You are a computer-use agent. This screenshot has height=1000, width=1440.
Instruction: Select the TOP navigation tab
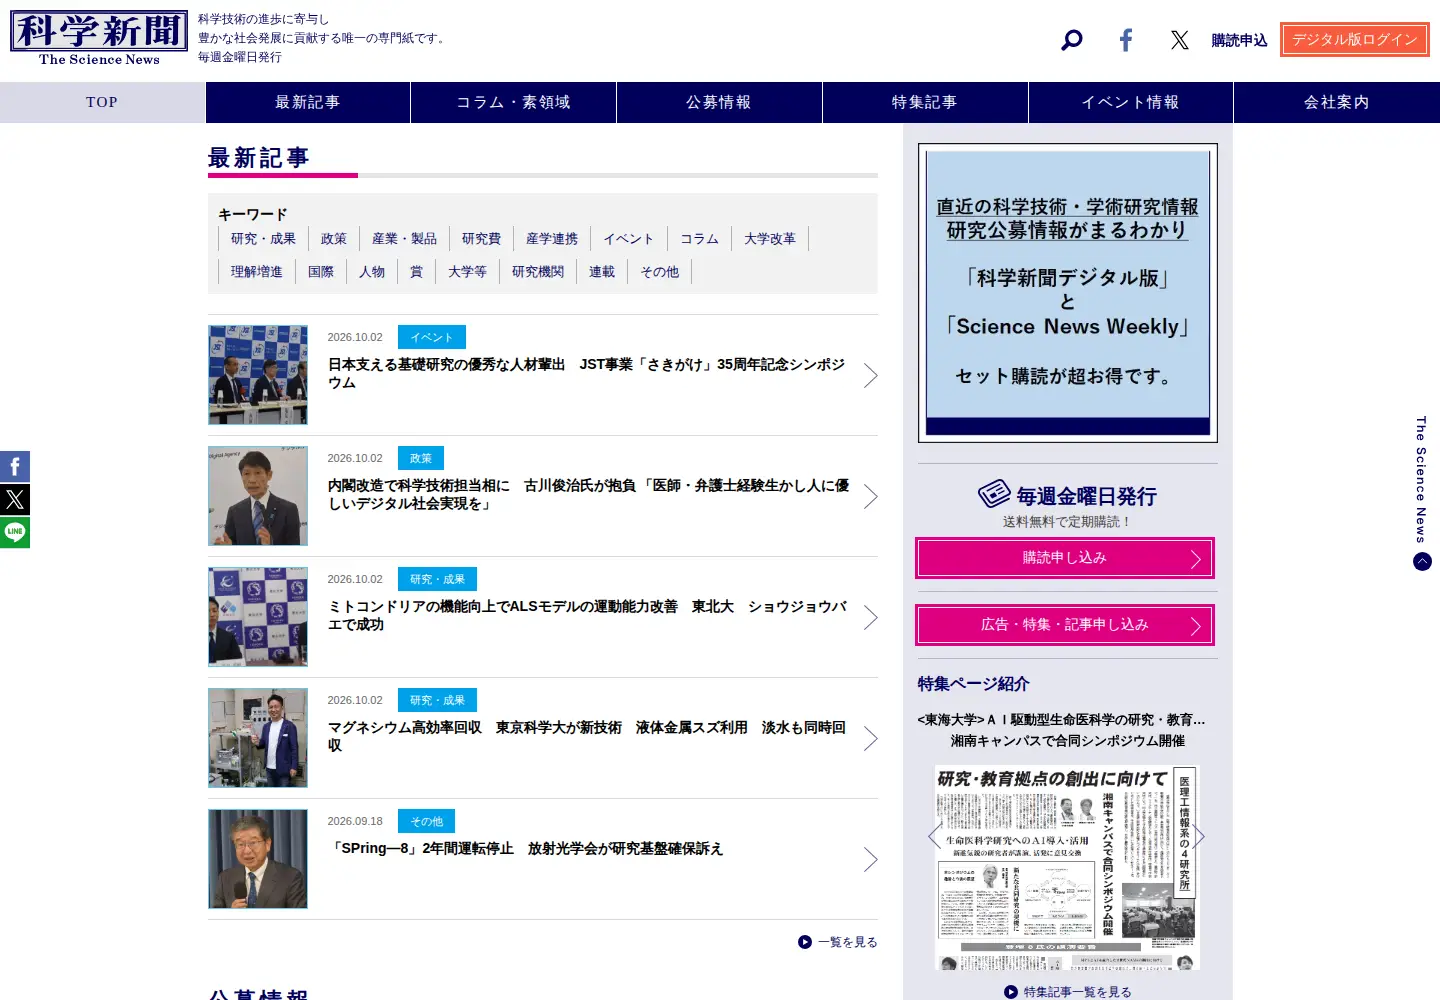102,102
